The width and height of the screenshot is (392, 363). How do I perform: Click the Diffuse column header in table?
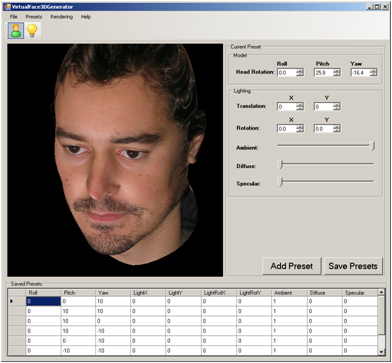pyautogui.click(x=324, y=293)
